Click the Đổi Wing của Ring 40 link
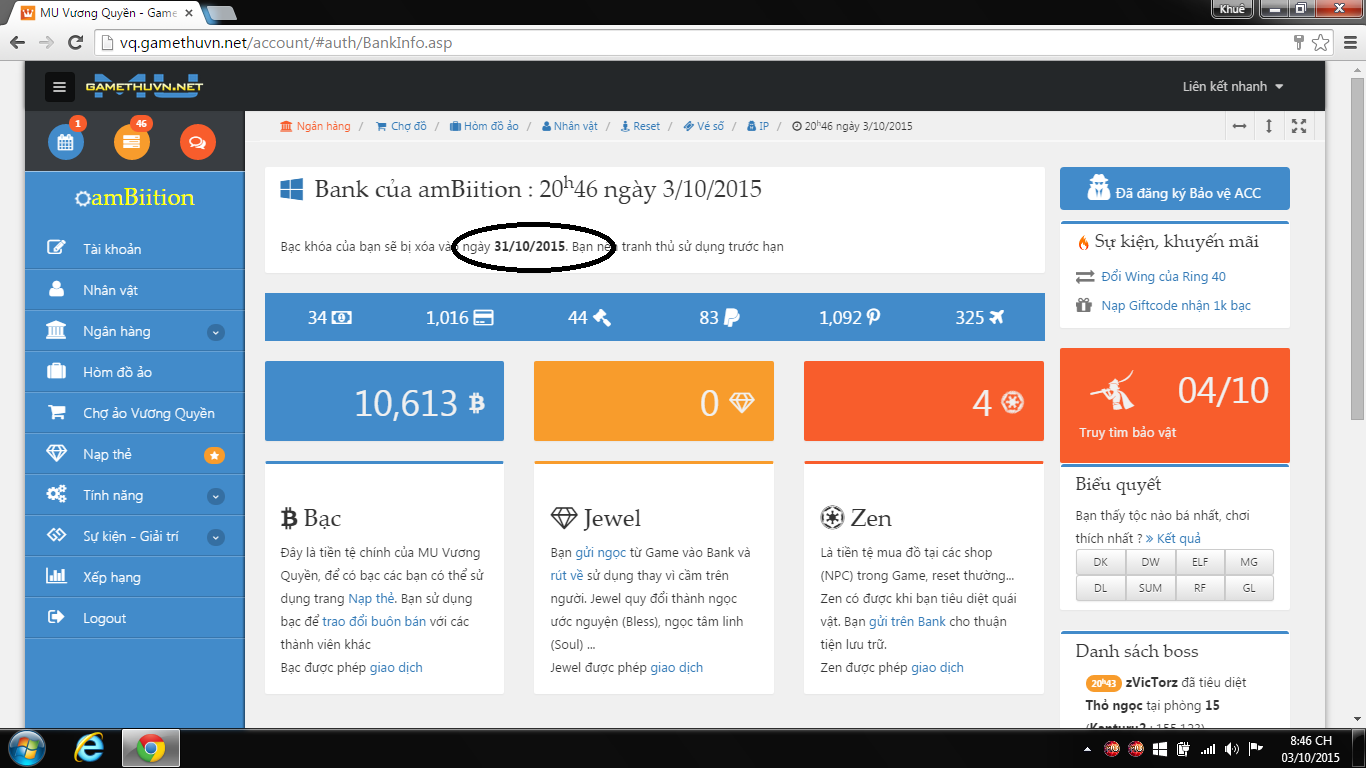This screenshot has height=768, width=1366. click(1163, 277)
